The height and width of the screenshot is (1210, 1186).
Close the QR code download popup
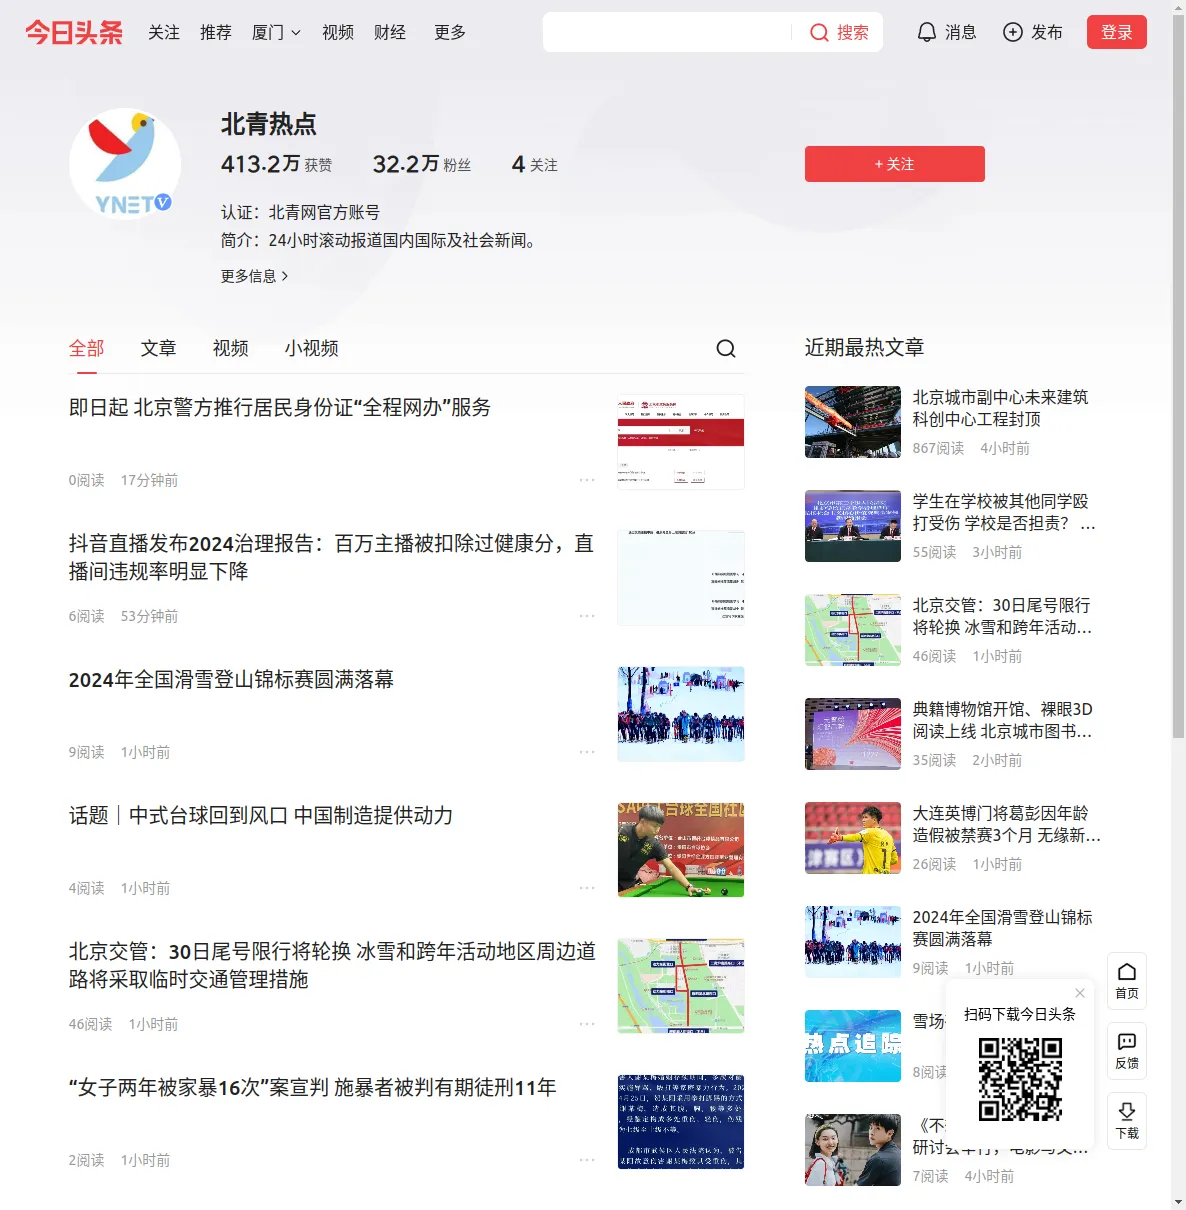(x=1080, y=993)
